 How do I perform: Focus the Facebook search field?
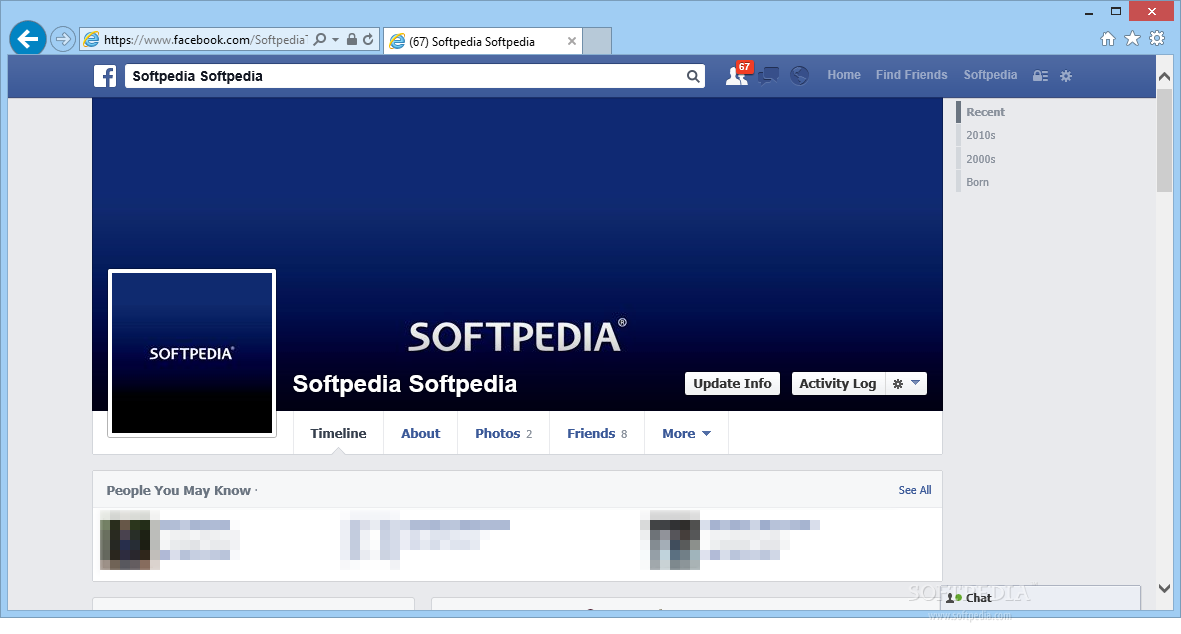pos(414,76)
